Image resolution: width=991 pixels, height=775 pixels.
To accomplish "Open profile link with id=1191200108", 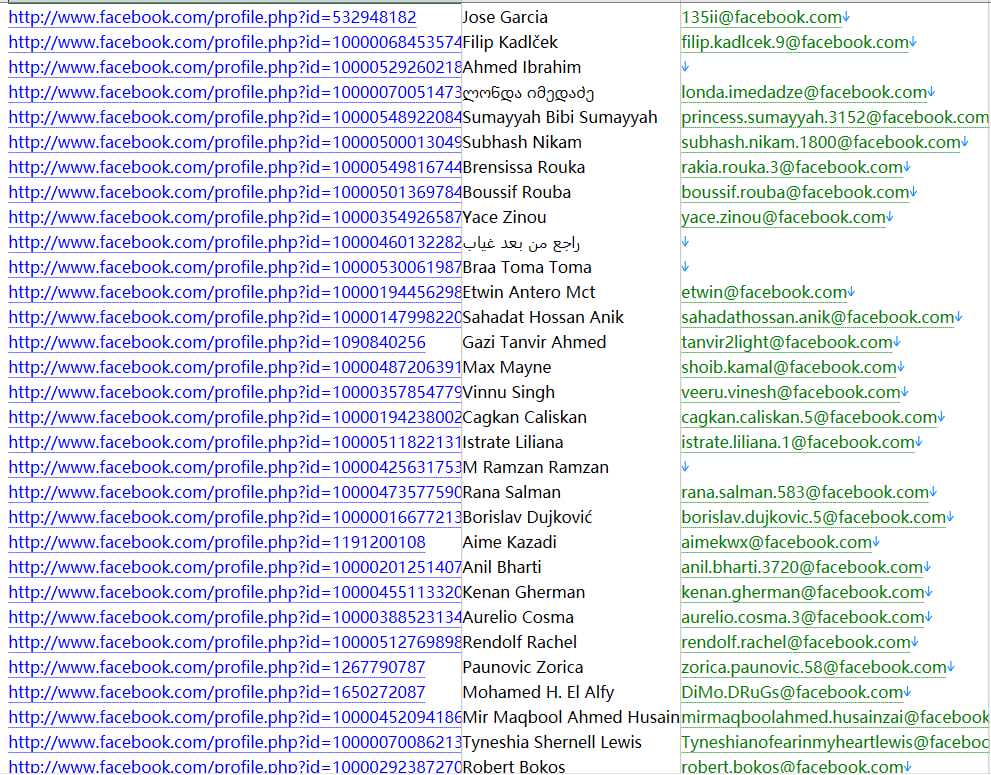I will click(217, 542).
